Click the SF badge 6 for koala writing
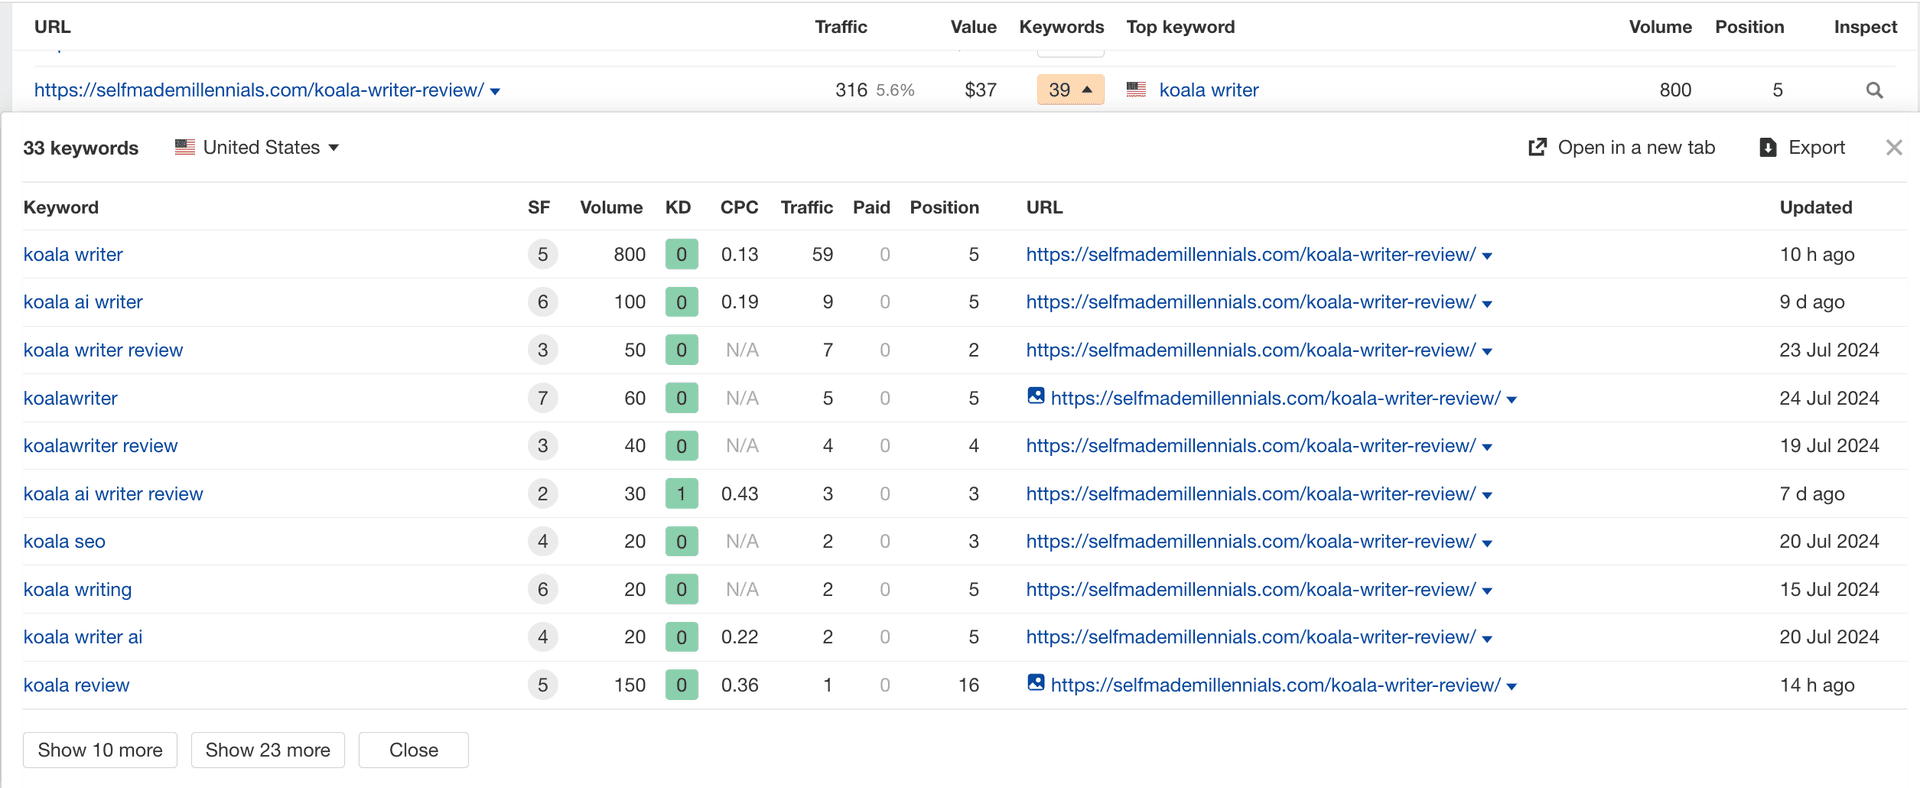The height and width of the screenshot is (788, 1920). click(x=543, y=589)
